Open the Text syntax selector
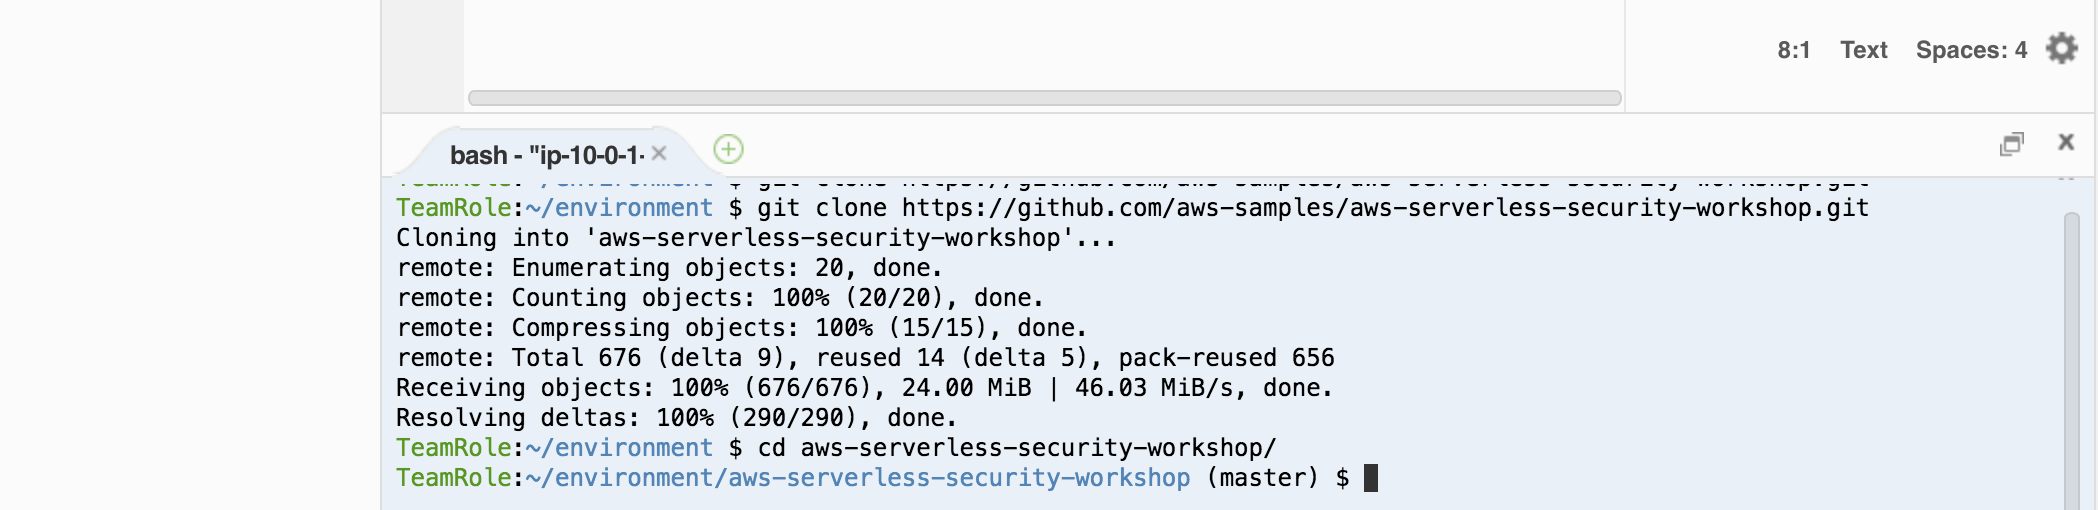The width and height of the screenshot is (2098, 510). tap(1864, 50)
